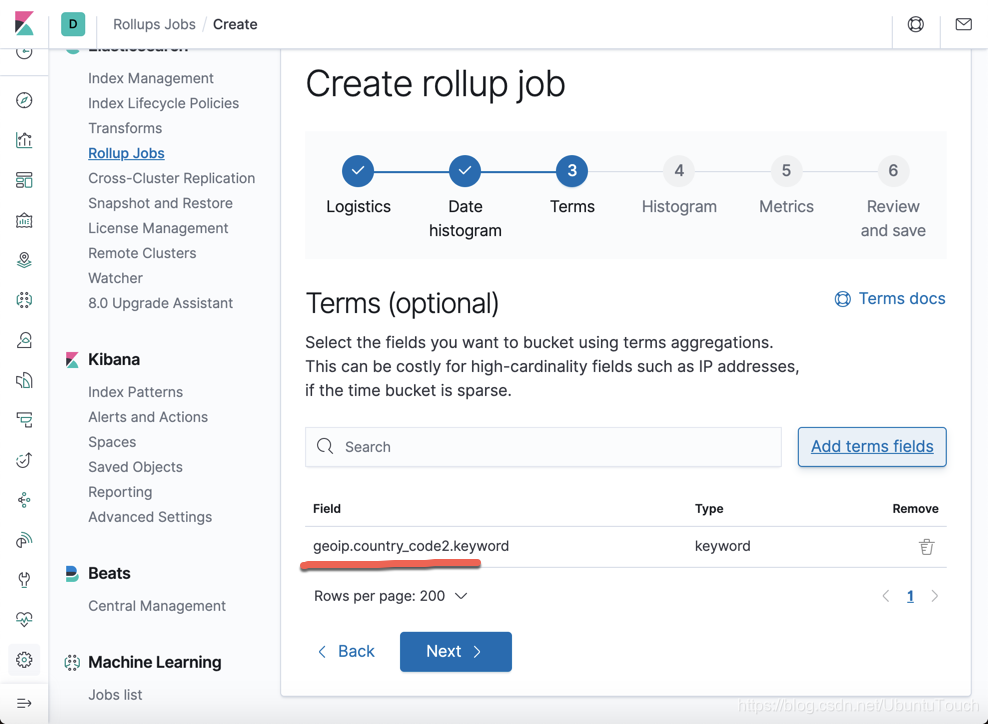
Task: Open Index Lifecycle Policies
Action: [163, 103]
